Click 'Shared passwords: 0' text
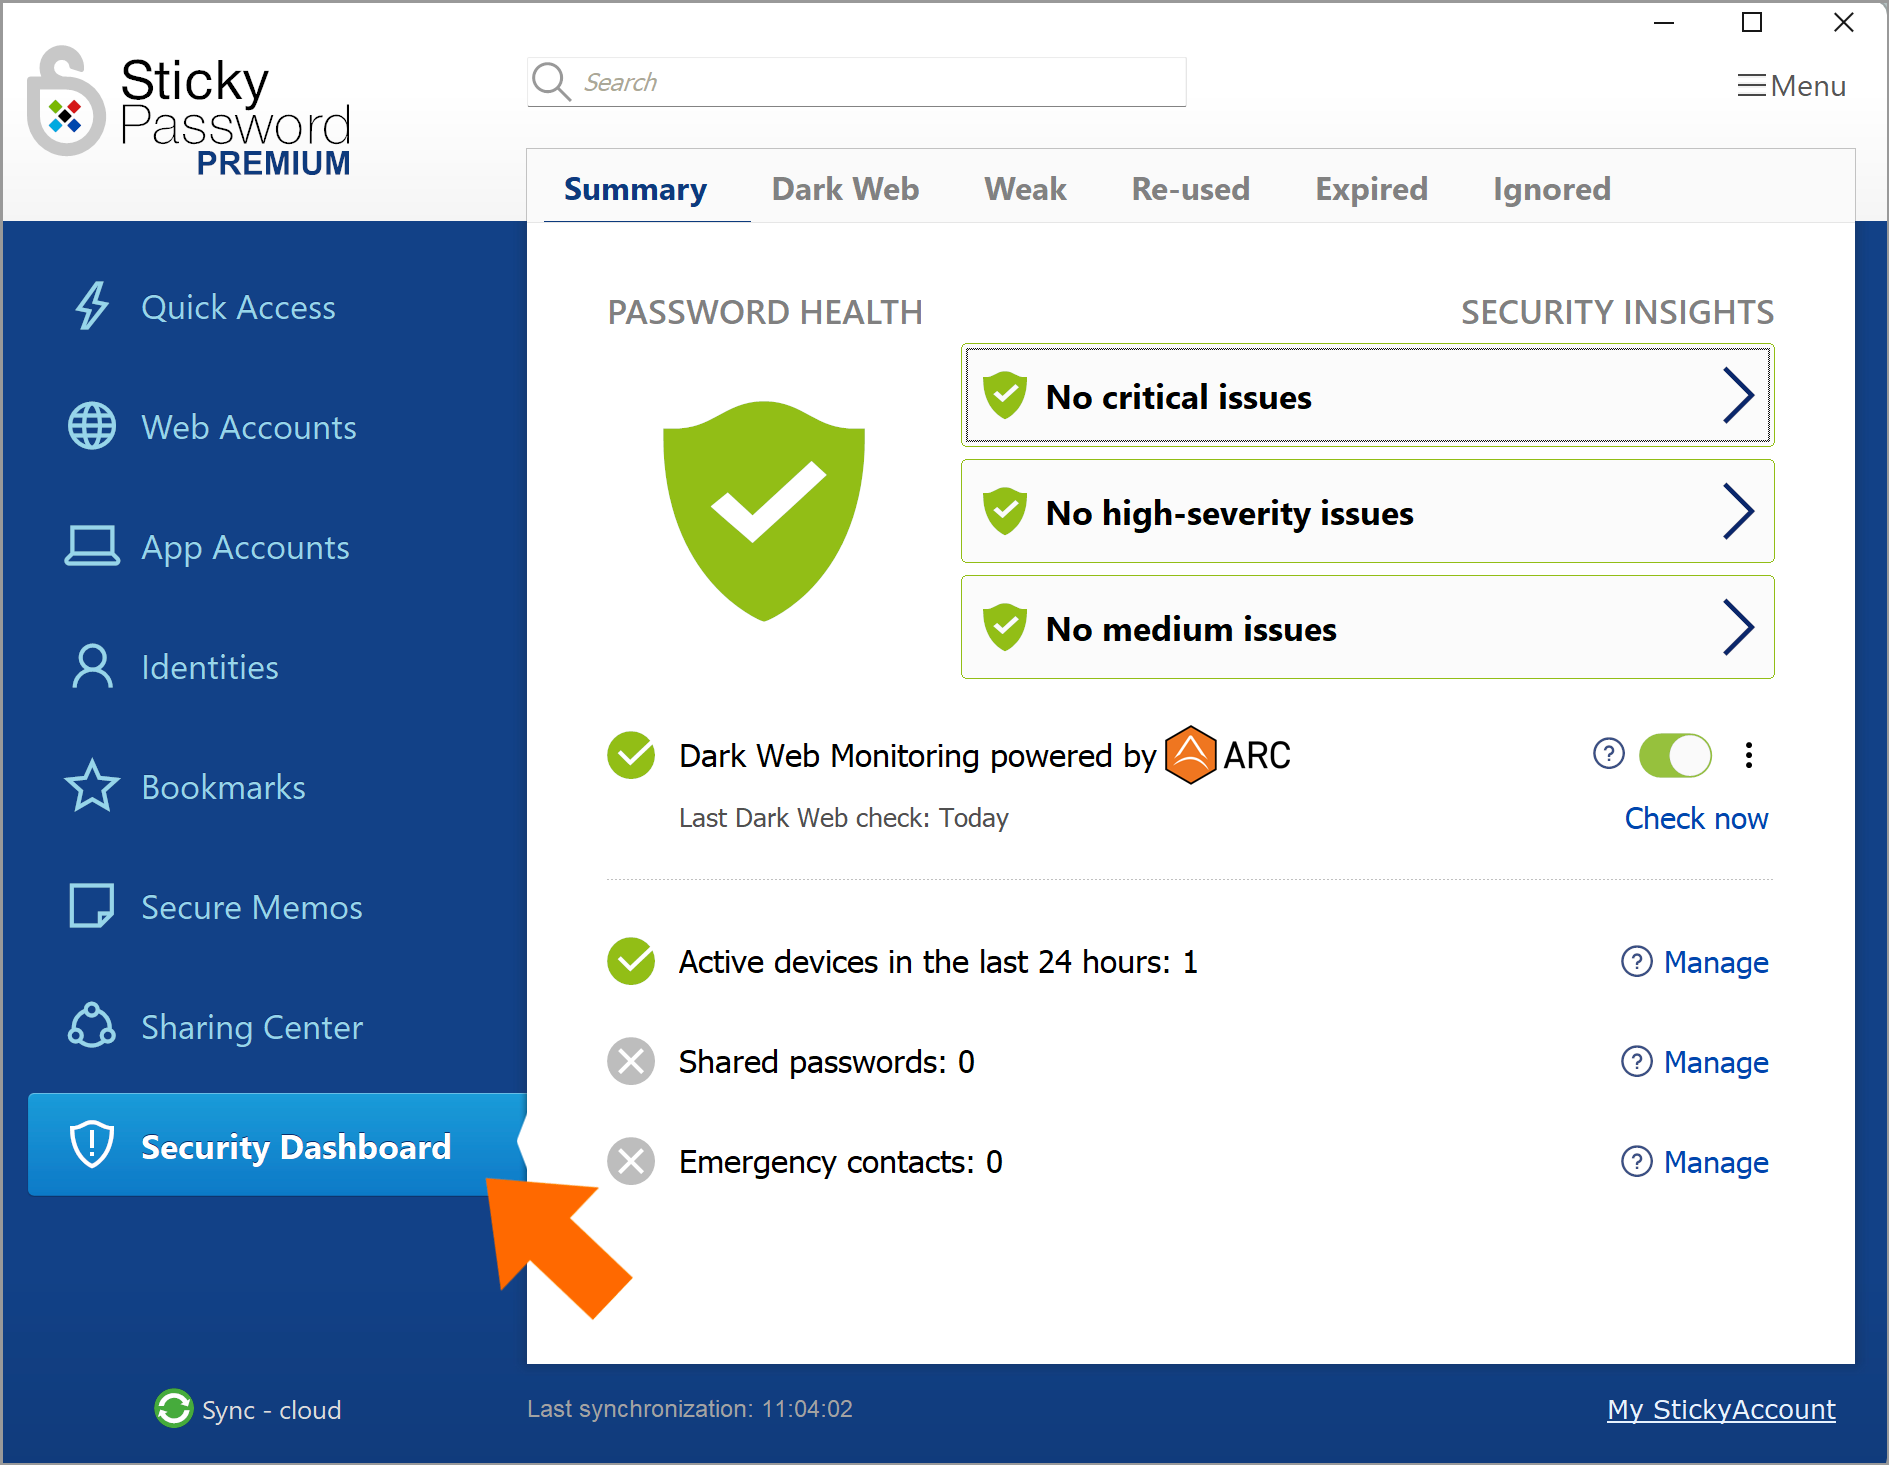Image resolution: width=1889 pixels, height=1465 pixels. pyautogui.click(x=826, y=1061)
